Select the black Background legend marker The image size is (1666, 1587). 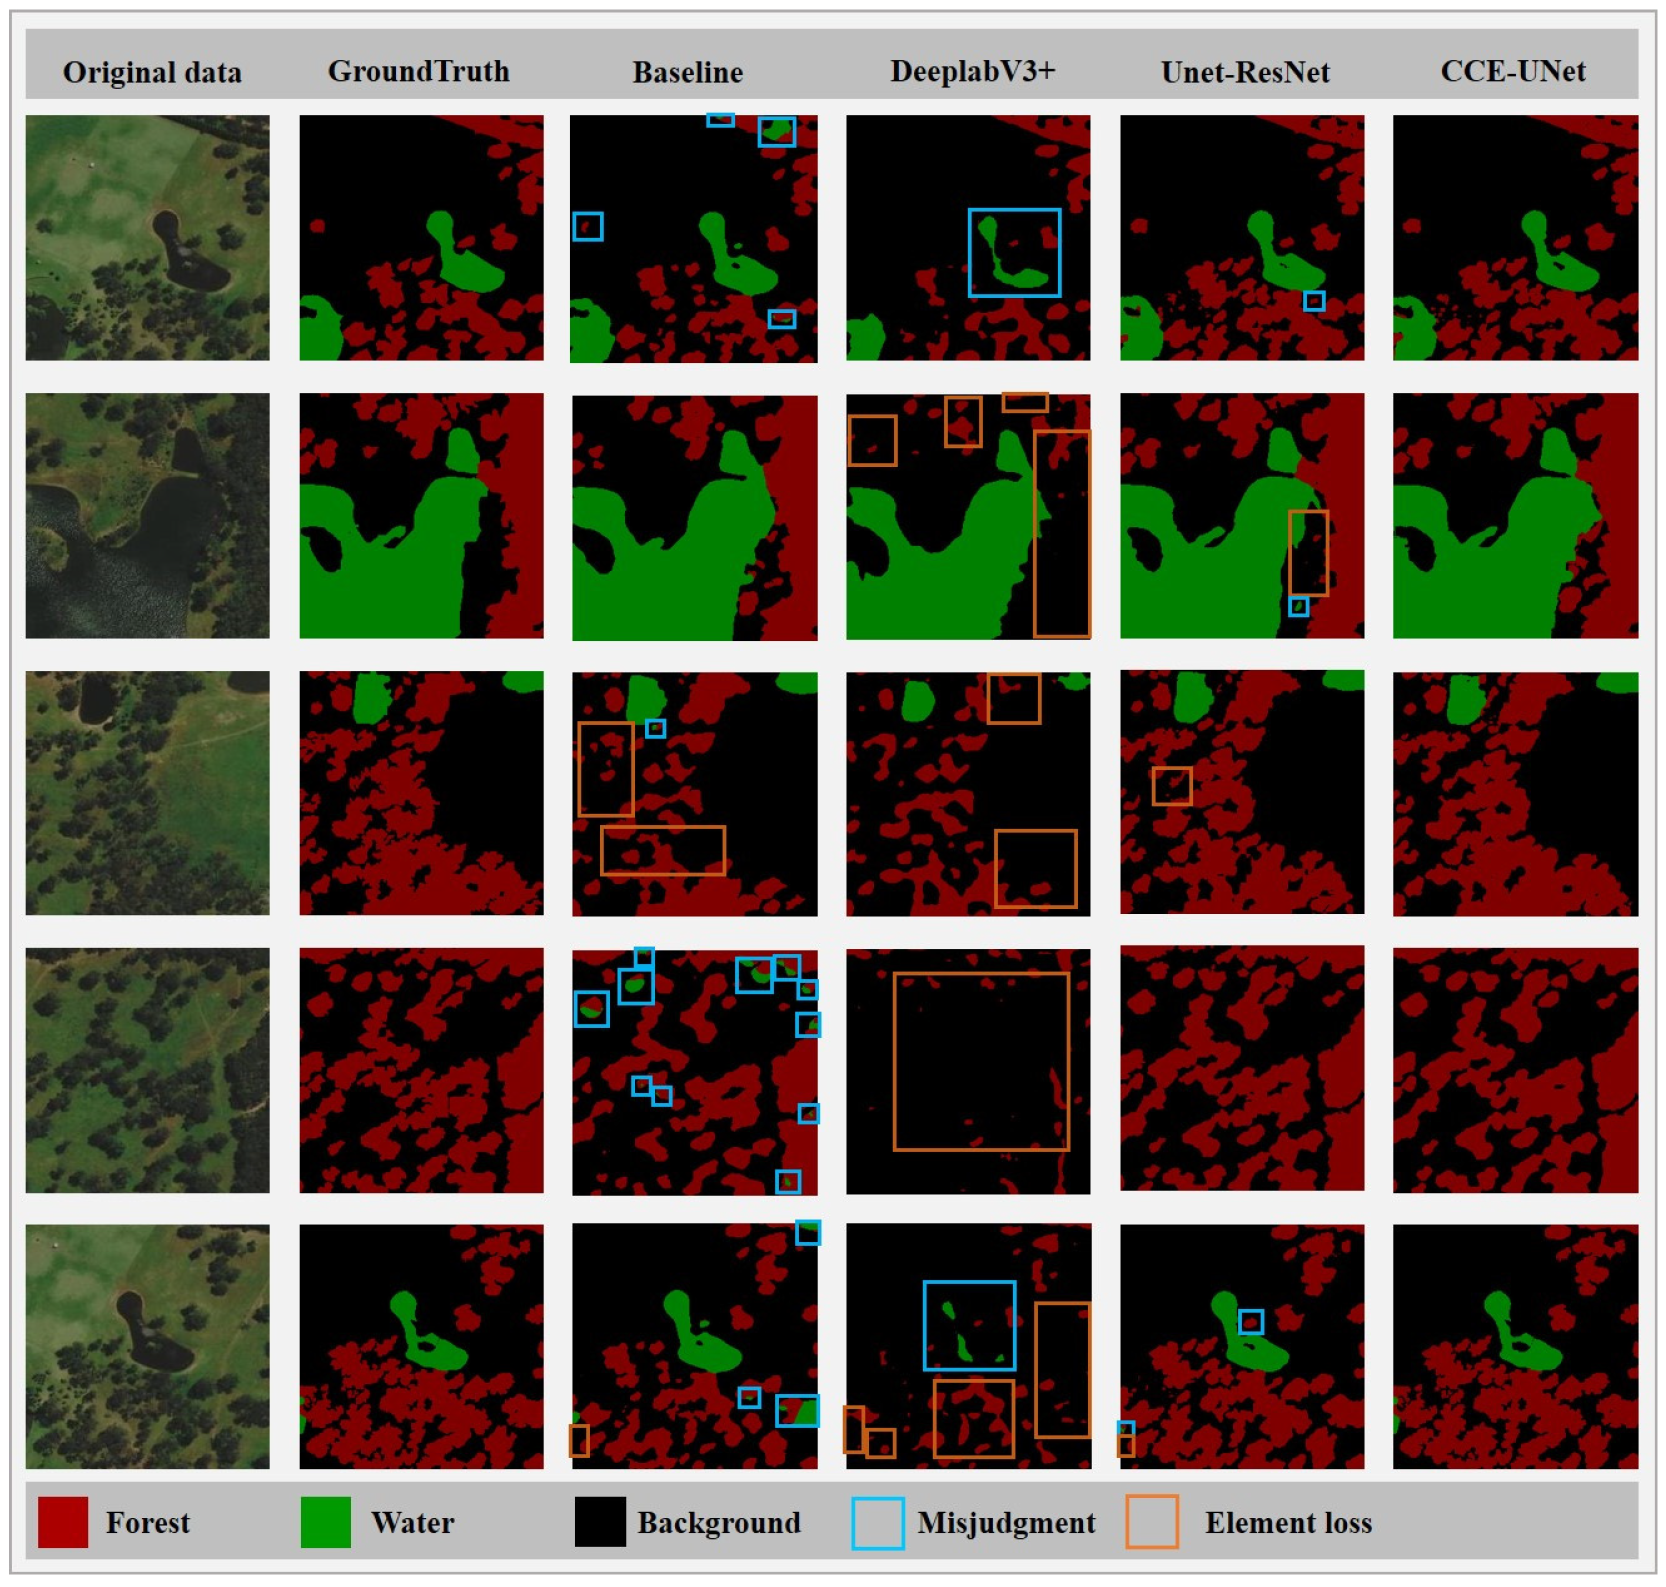click(600, 1521)
